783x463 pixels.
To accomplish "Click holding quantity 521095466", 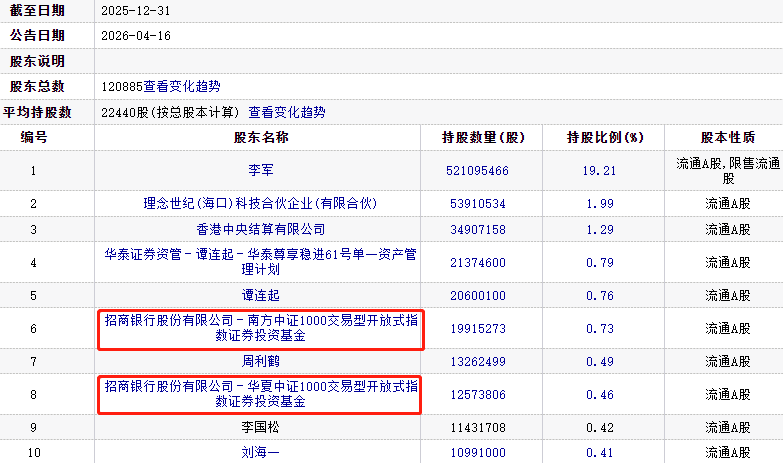I will [477, 171].
